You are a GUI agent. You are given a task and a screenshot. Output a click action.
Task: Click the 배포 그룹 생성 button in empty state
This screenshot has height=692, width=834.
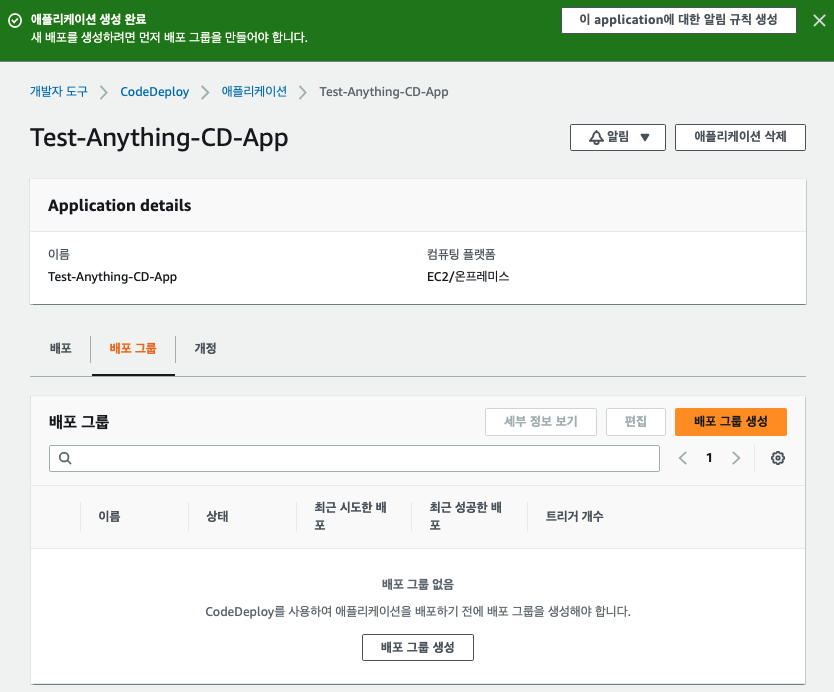(418, 647)
